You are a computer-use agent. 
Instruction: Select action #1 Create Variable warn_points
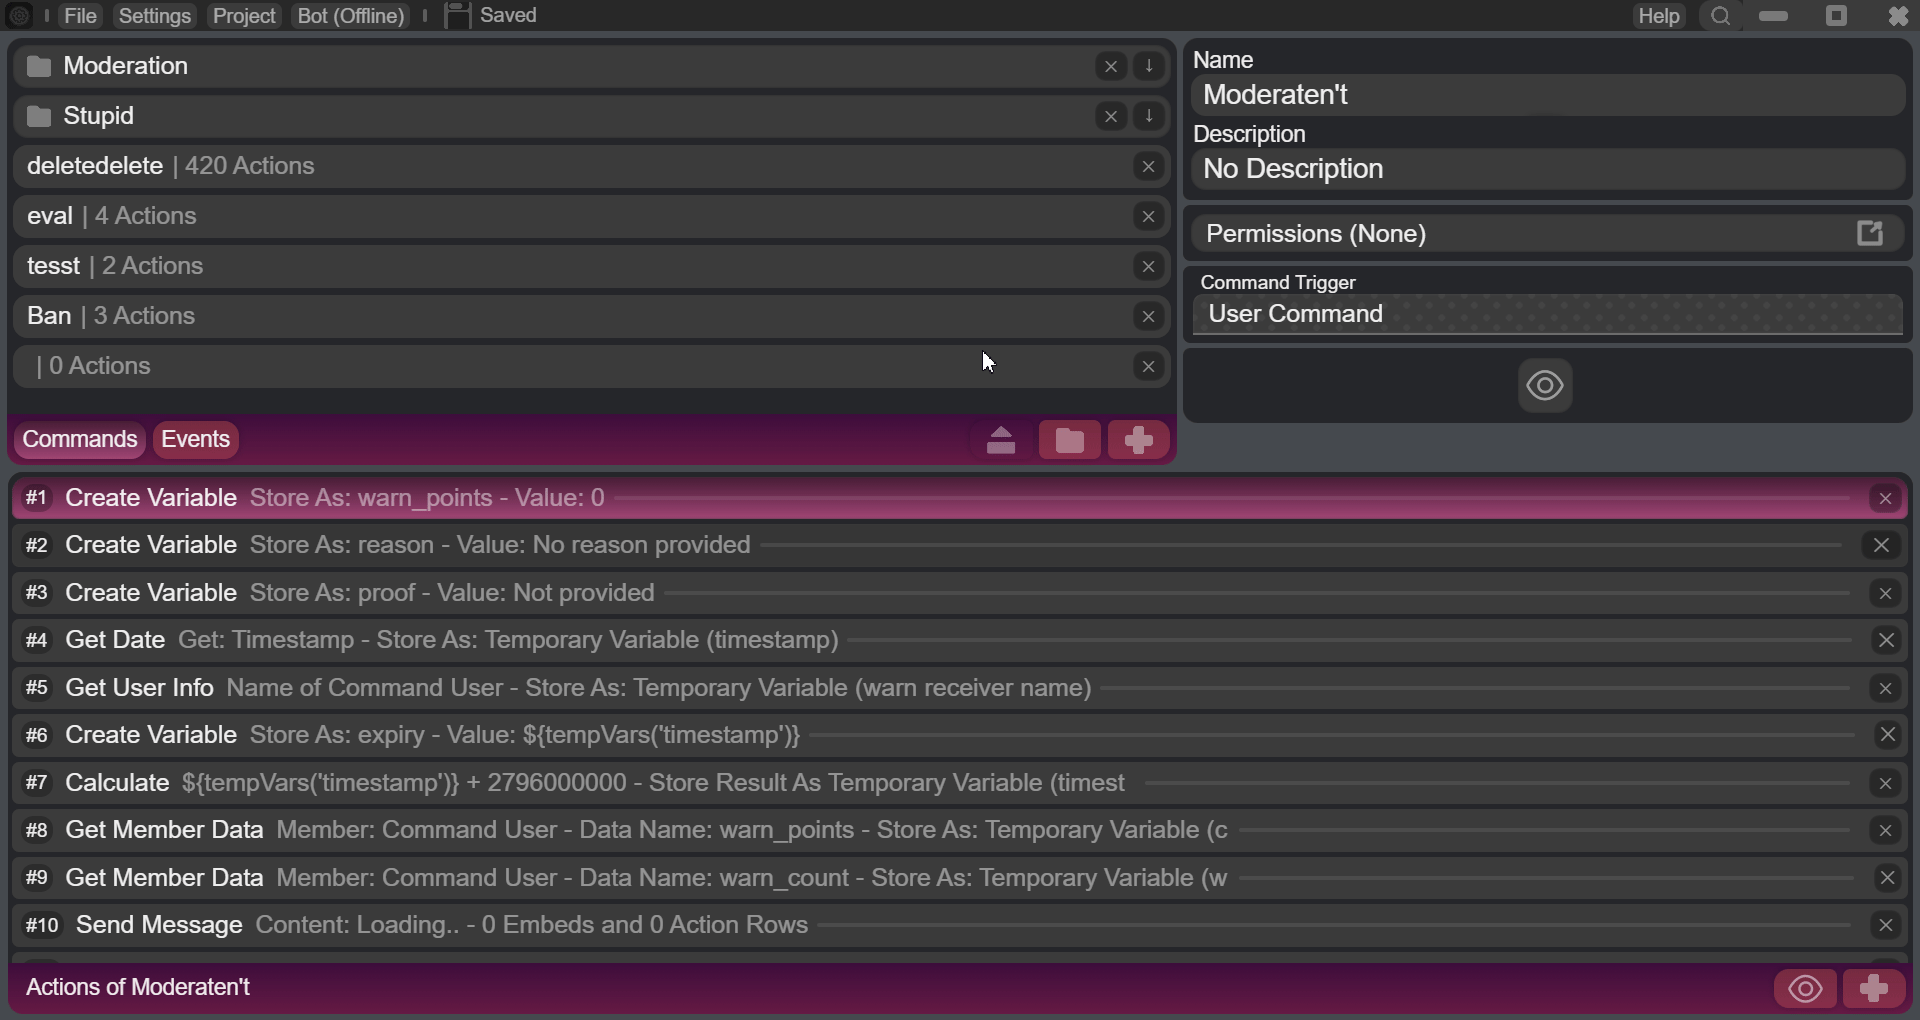(x=958, y=498)
